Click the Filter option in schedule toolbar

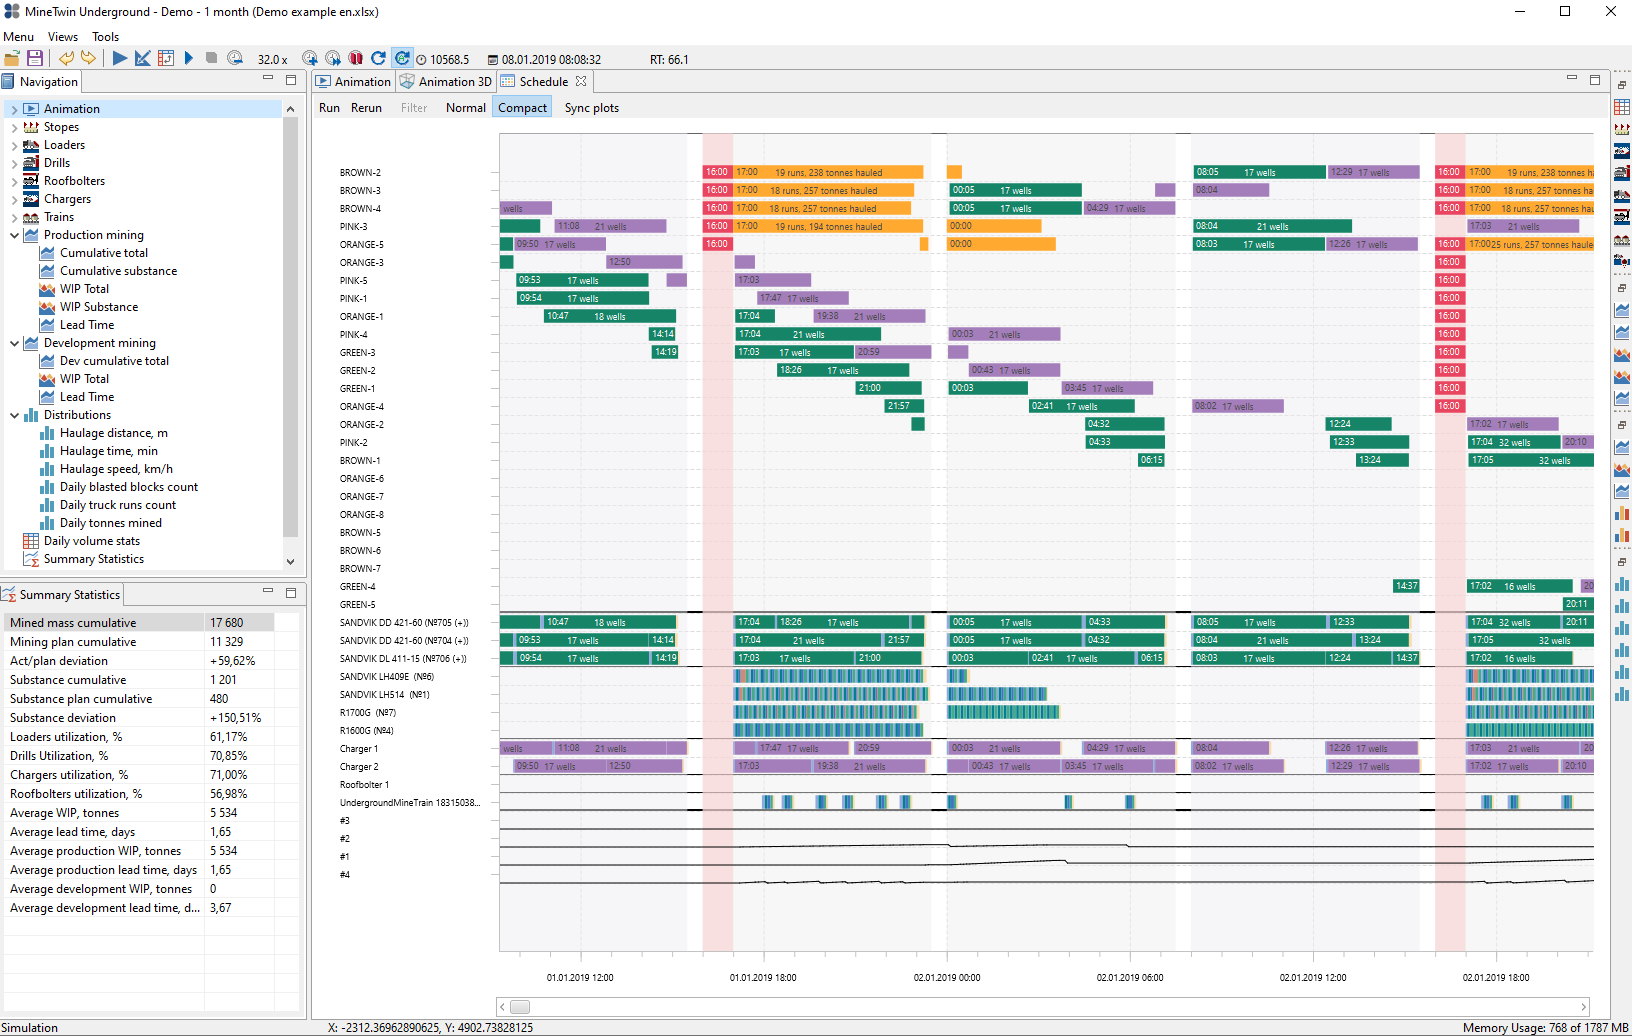click(414, 108)
